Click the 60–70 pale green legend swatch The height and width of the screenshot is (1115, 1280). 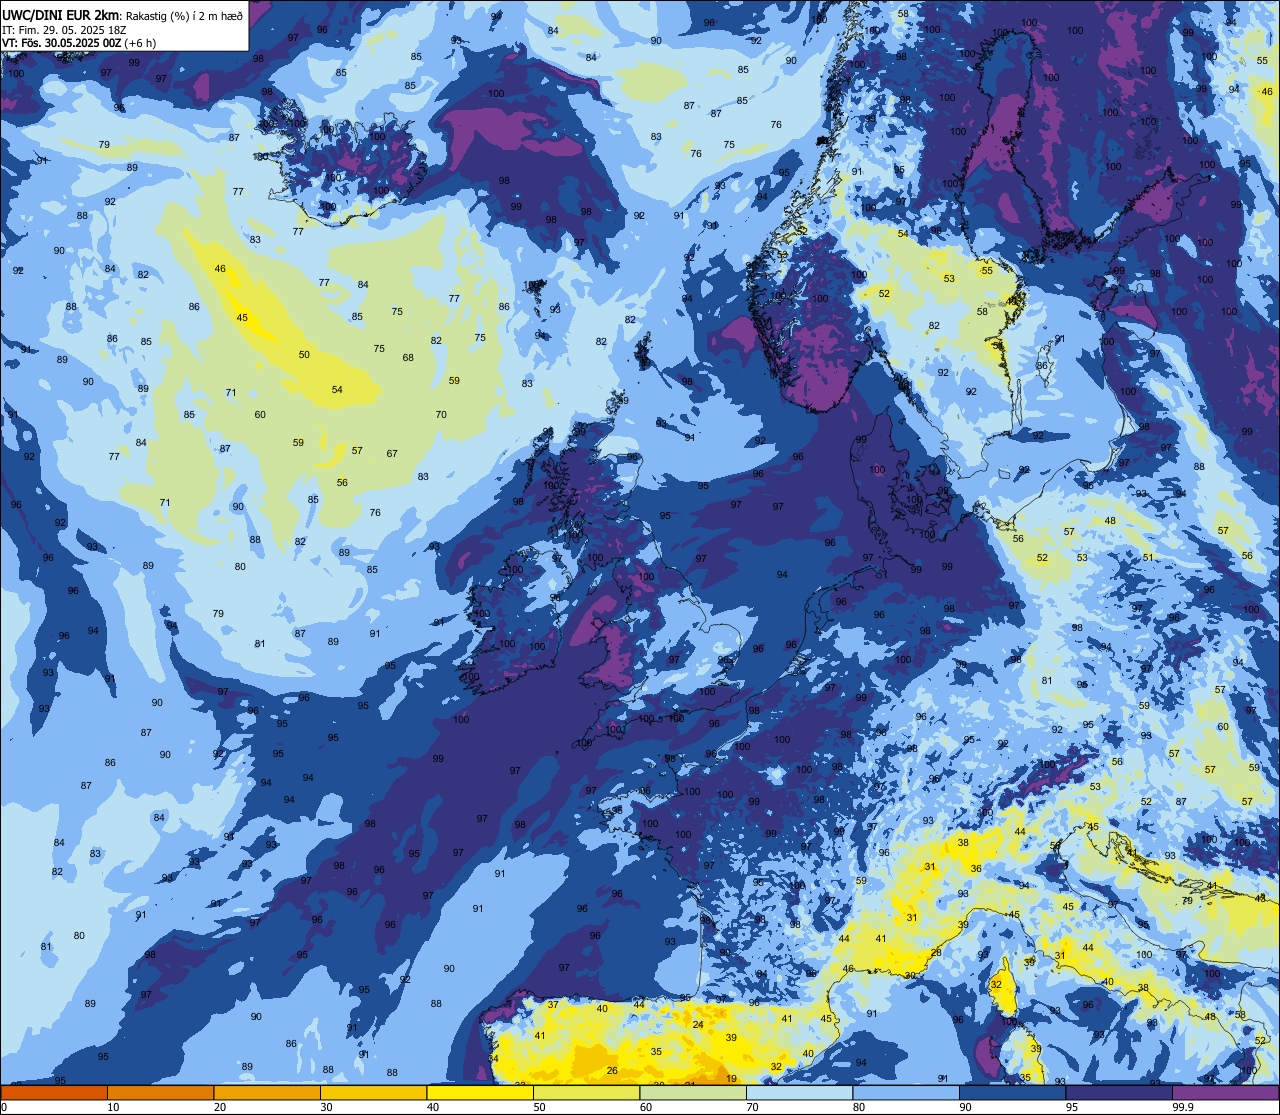tap(693, 1092)
